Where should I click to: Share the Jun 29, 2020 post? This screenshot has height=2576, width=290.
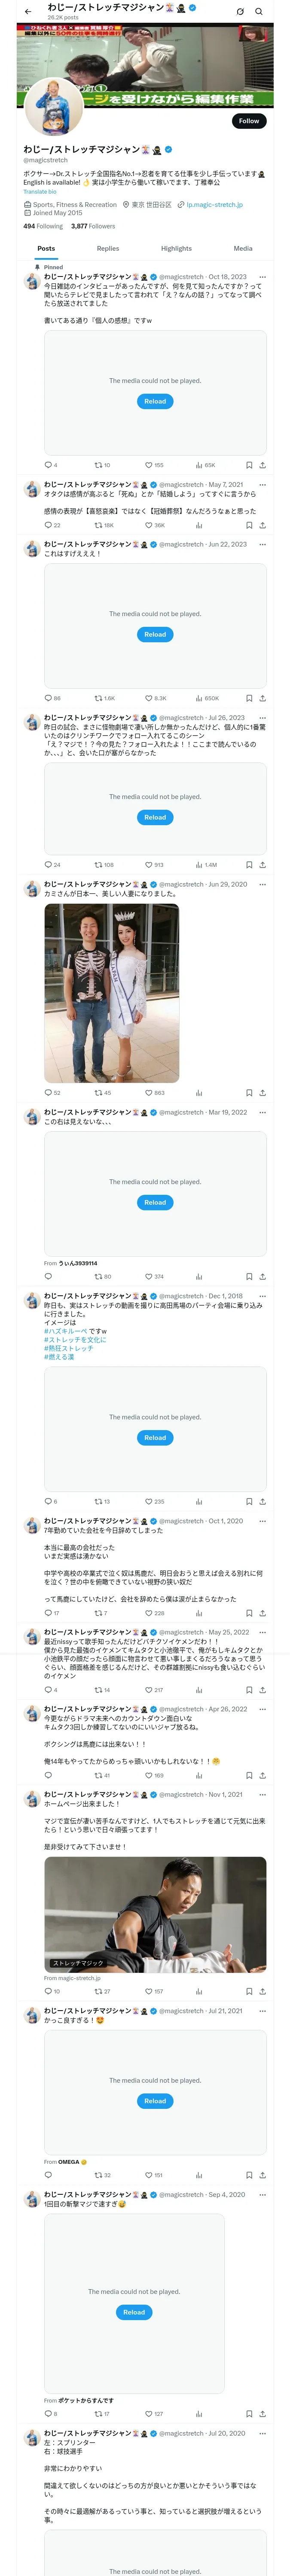tap(262, 1093)
